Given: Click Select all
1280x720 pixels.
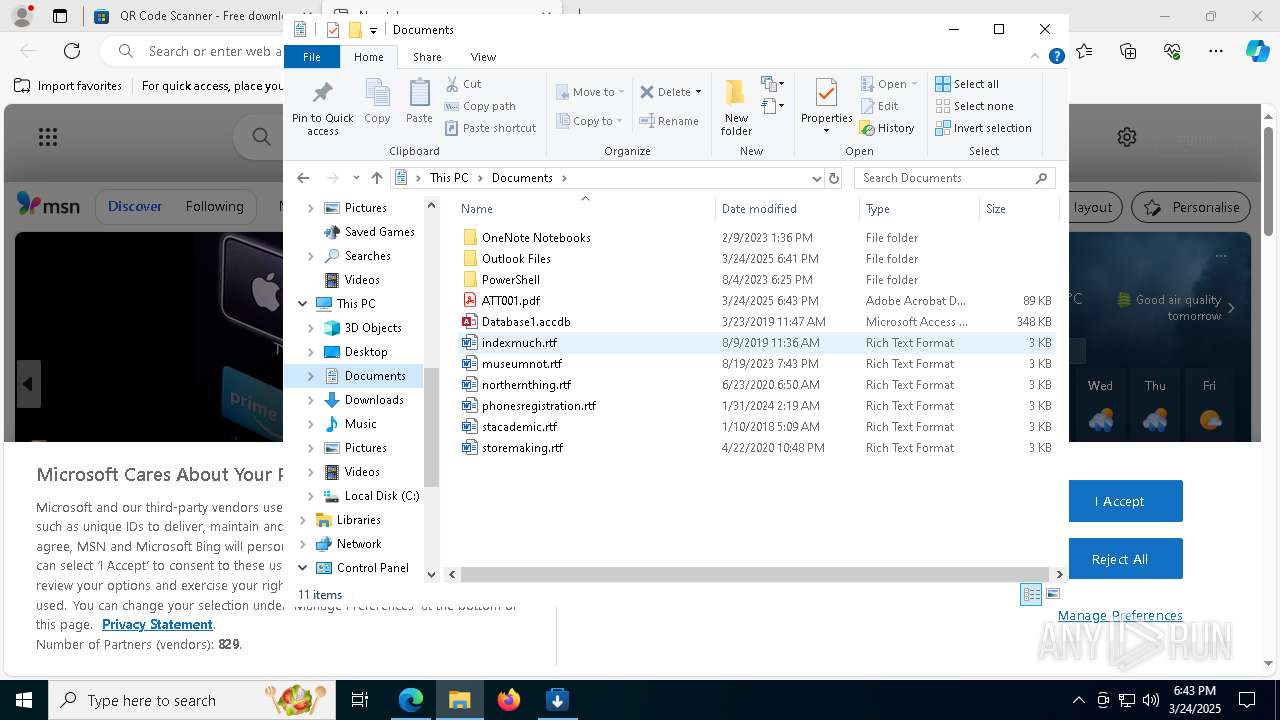Looking at the screenshot, I should click(967, 84).
